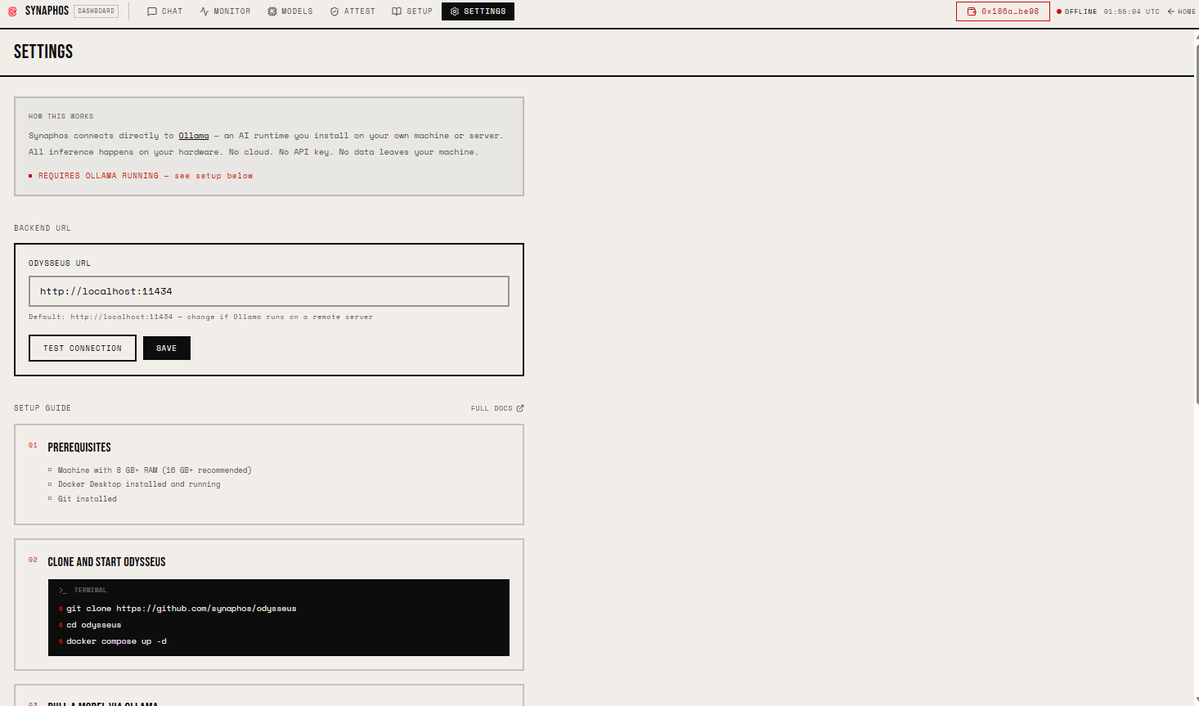Click the UTC time display
This screenshot has width=1199, height=706.
click(x=1132, y=11)
